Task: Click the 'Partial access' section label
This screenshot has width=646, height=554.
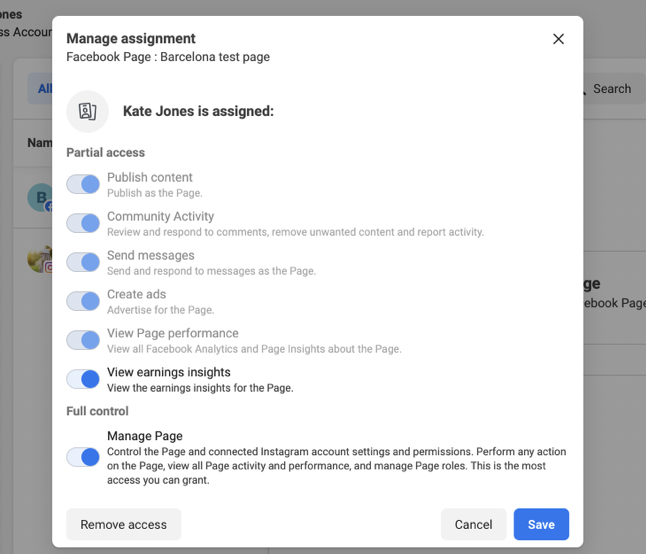Action: (x=105, y=153)
